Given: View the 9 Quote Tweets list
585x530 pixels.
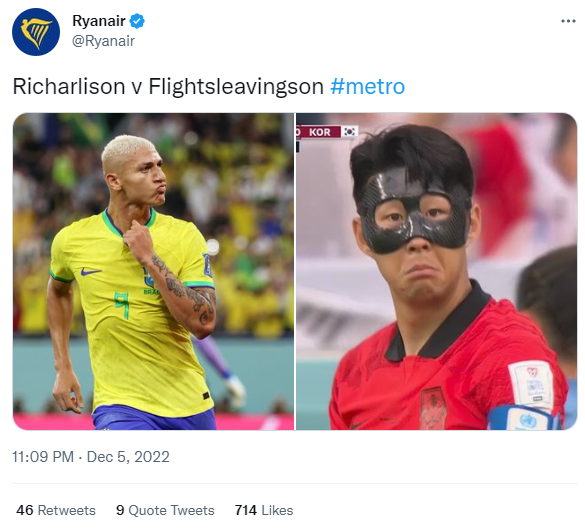Looking at the screenshot, I should tap(165, 510).
